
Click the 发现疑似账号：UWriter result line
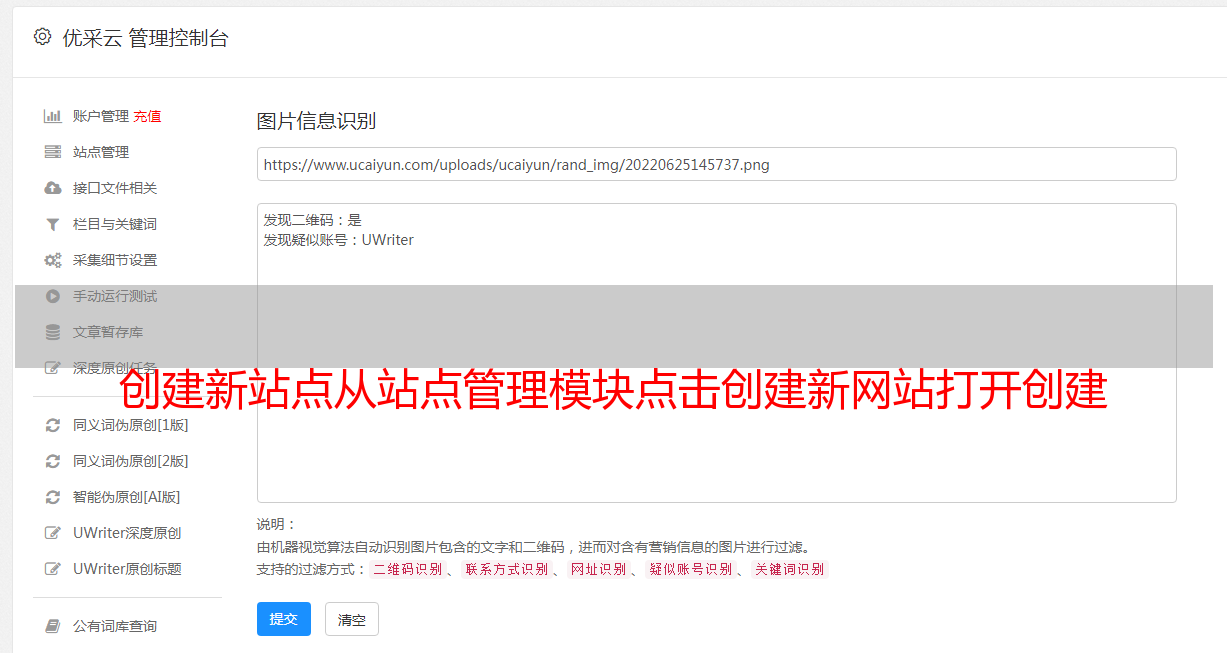tap(338, 240)
